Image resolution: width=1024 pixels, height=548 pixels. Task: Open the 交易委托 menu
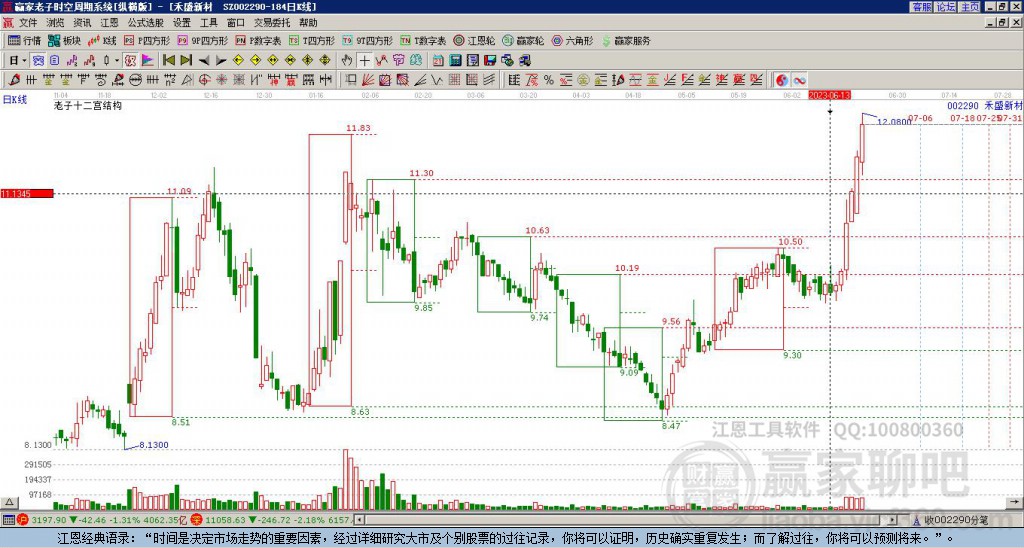[x=272, y=23]
